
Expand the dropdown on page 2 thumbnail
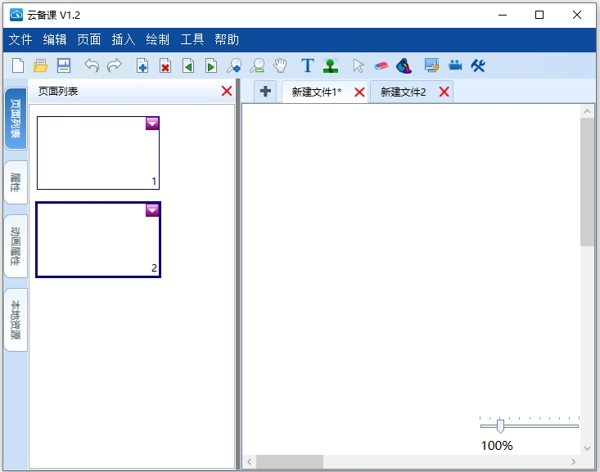(152, 209)
